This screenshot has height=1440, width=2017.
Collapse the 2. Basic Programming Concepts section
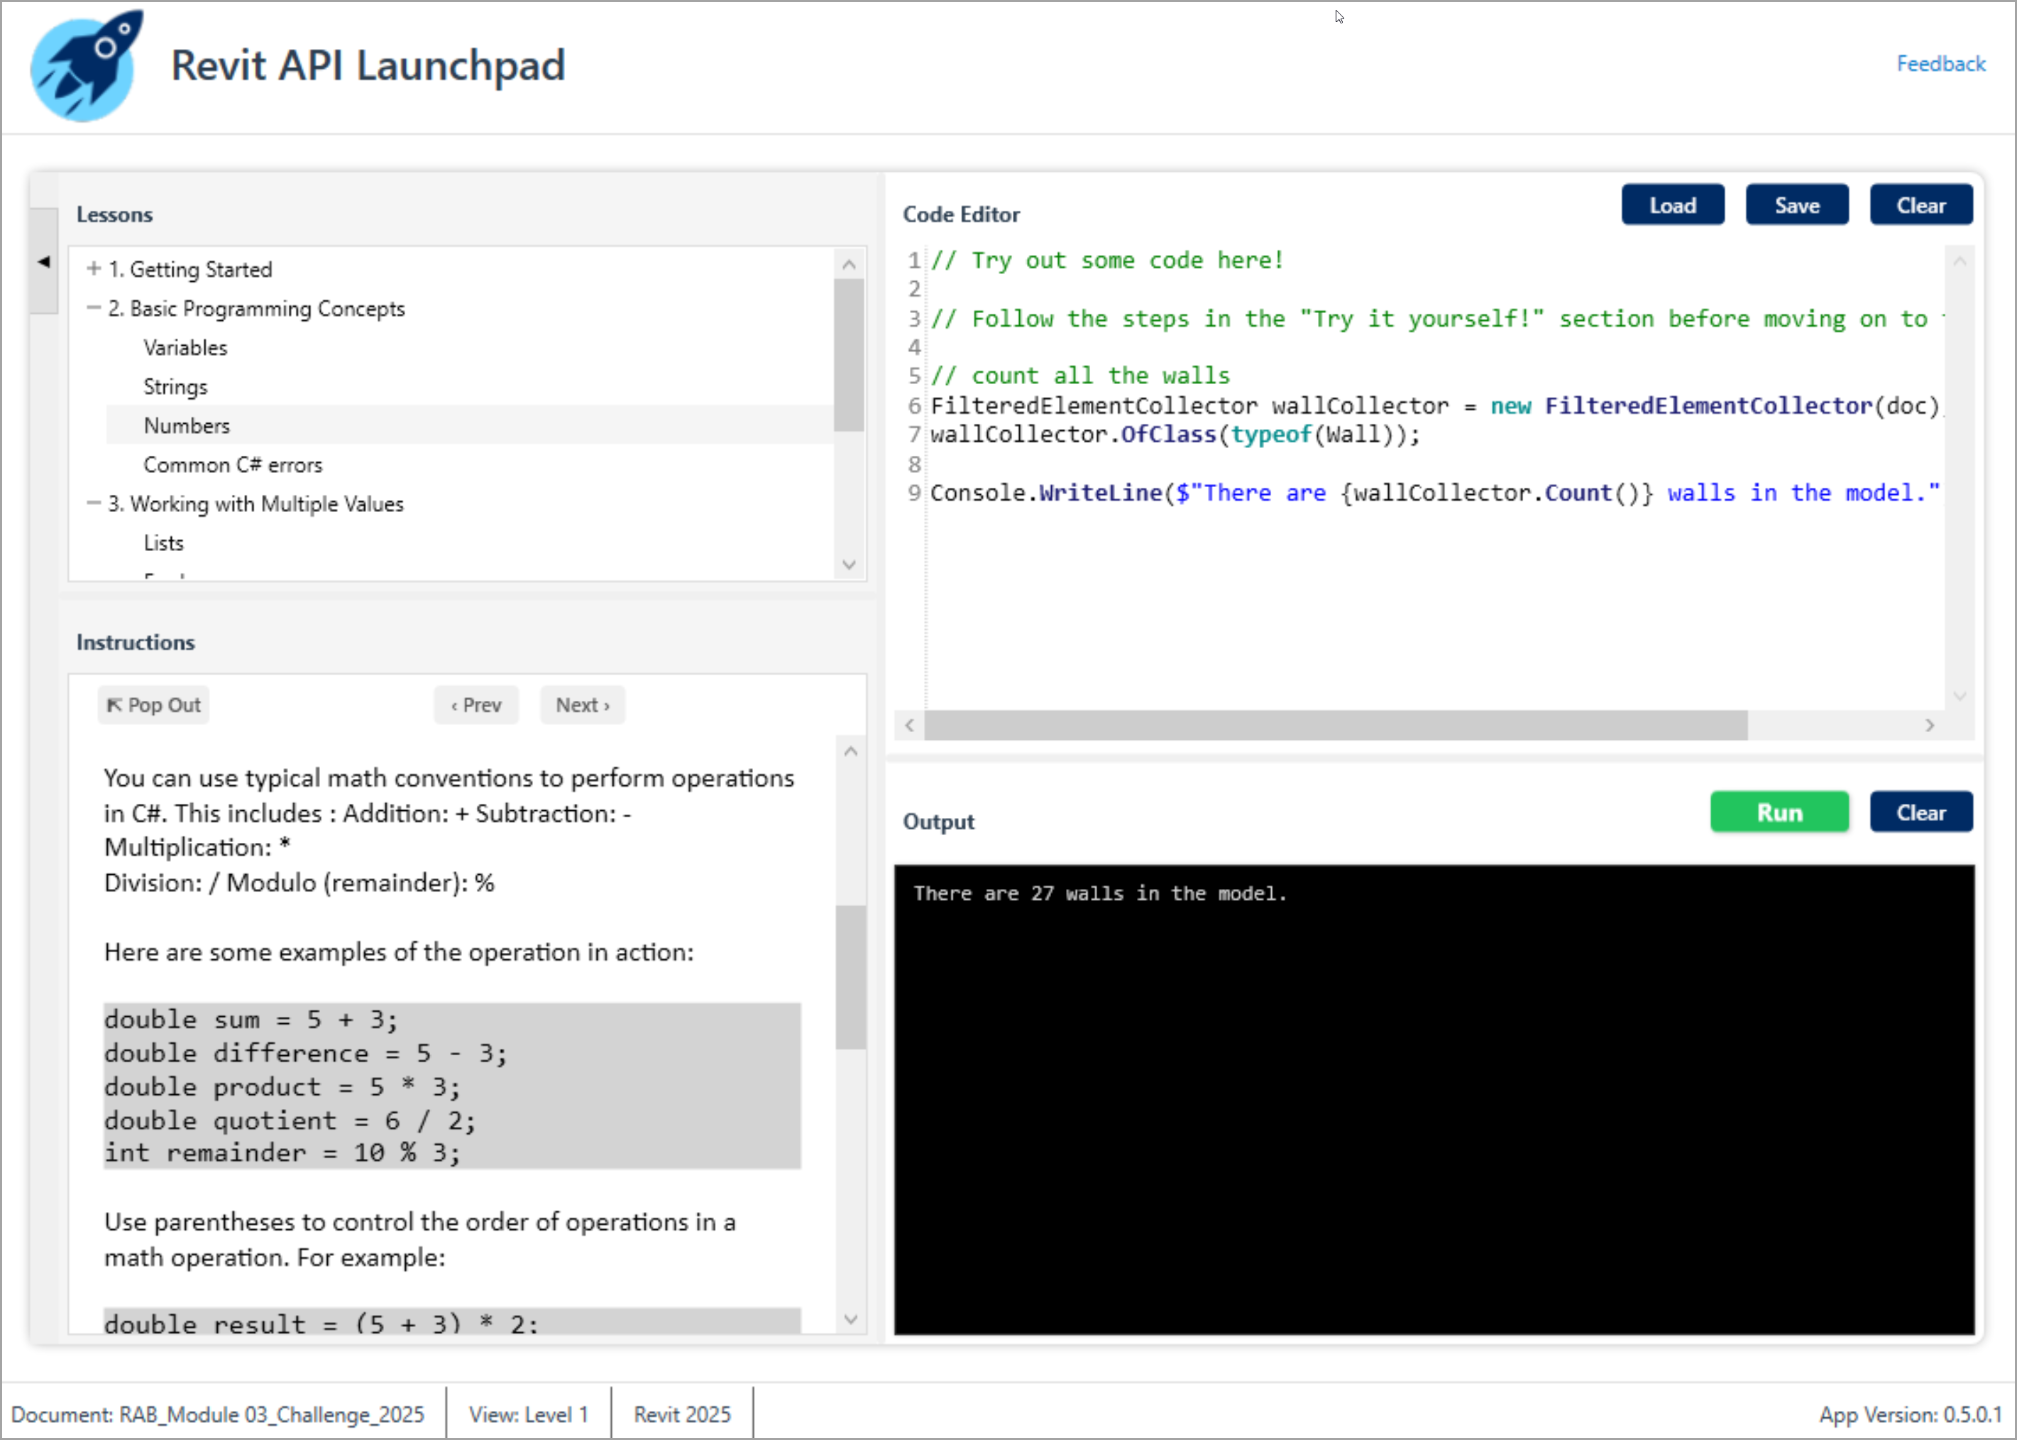(94, 308)
